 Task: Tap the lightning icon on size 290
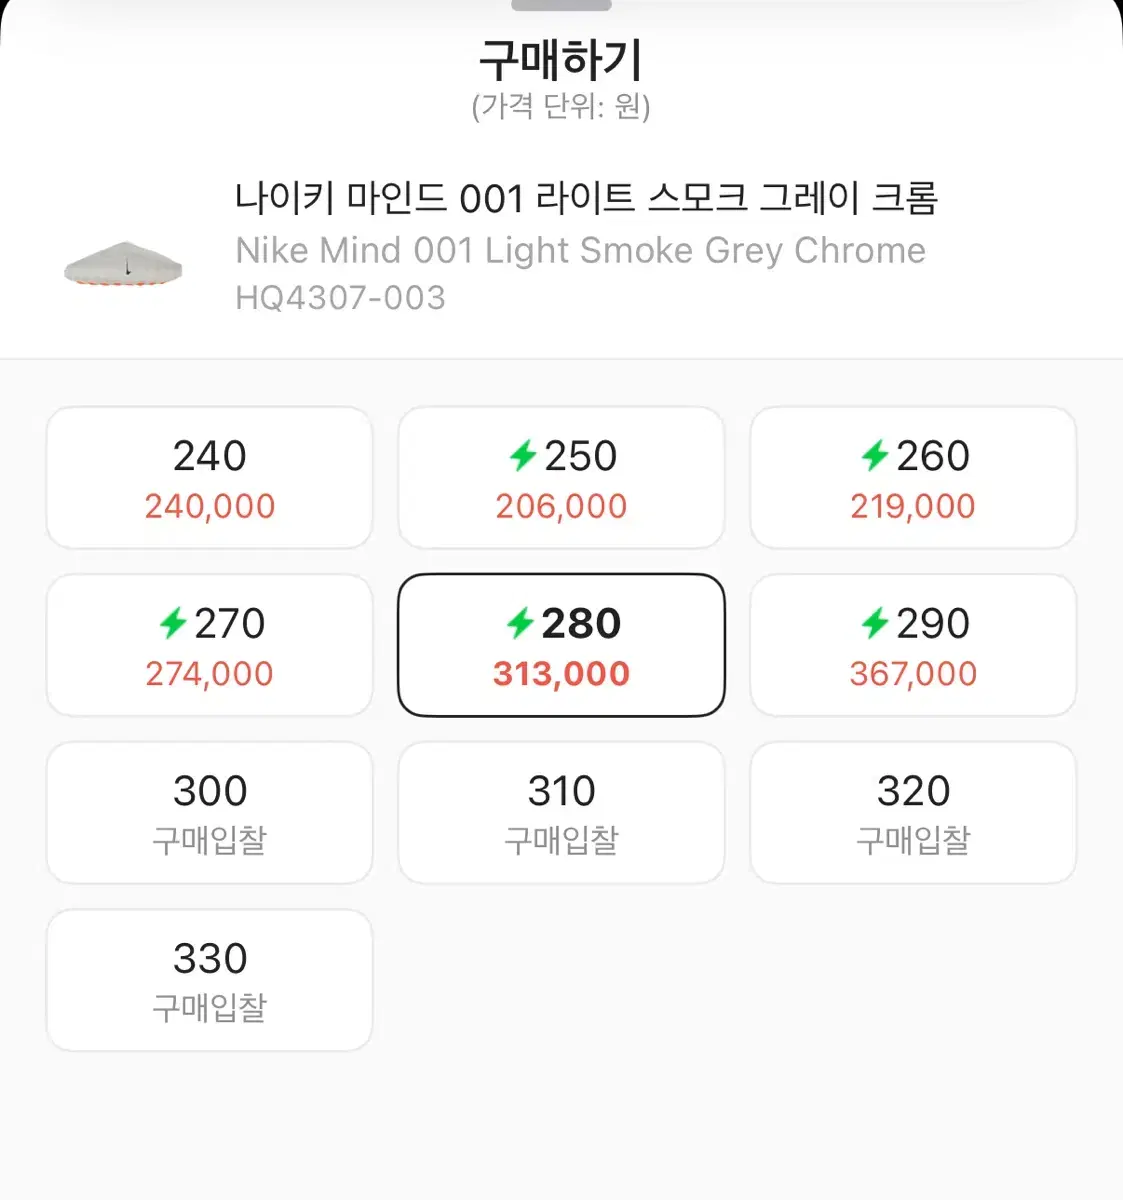coord(875,624)
